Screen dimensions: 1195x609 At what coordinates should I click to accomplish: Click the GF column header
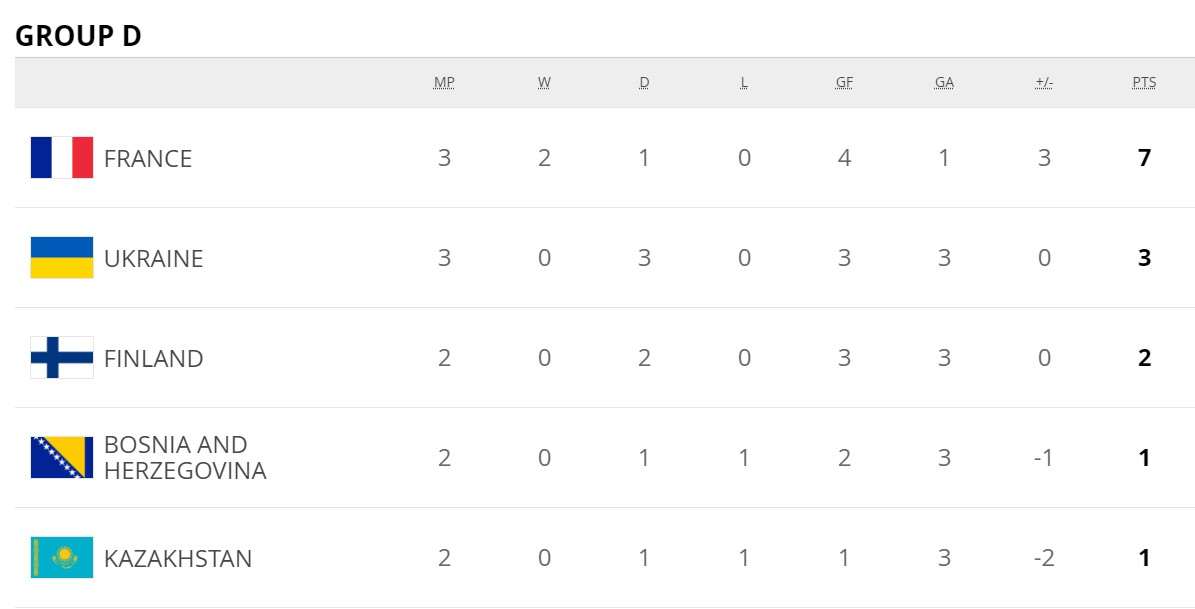[x=844, y=83]
